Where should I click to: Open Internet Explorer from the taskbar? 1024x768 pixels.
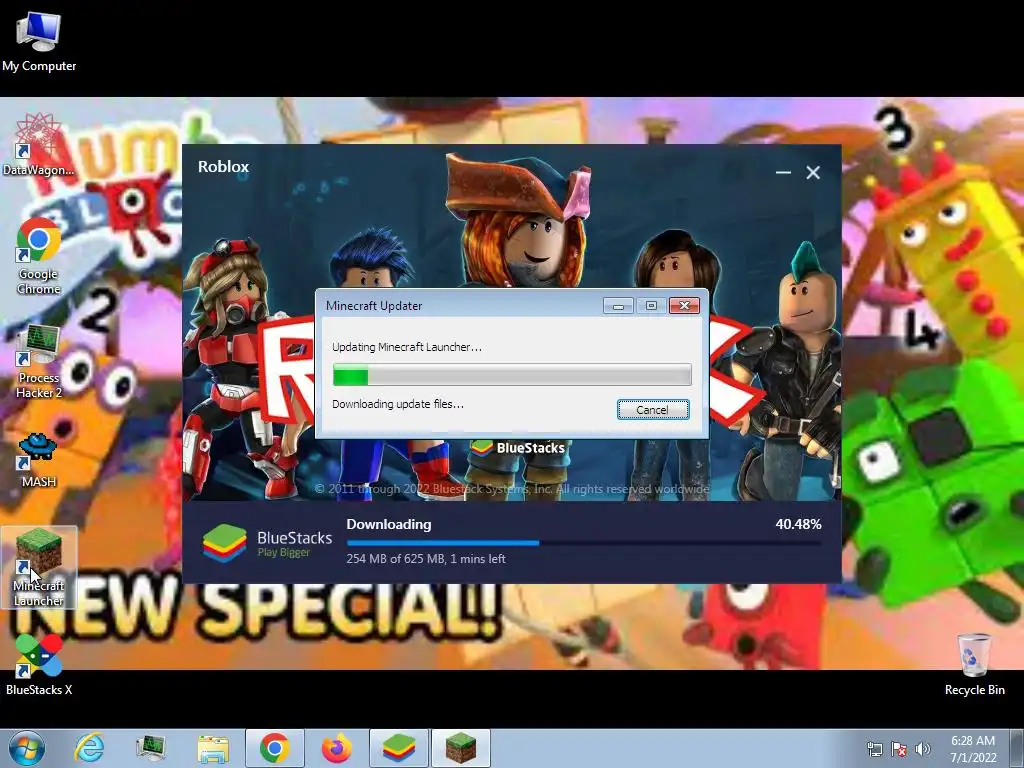click(x=89, y=748)
